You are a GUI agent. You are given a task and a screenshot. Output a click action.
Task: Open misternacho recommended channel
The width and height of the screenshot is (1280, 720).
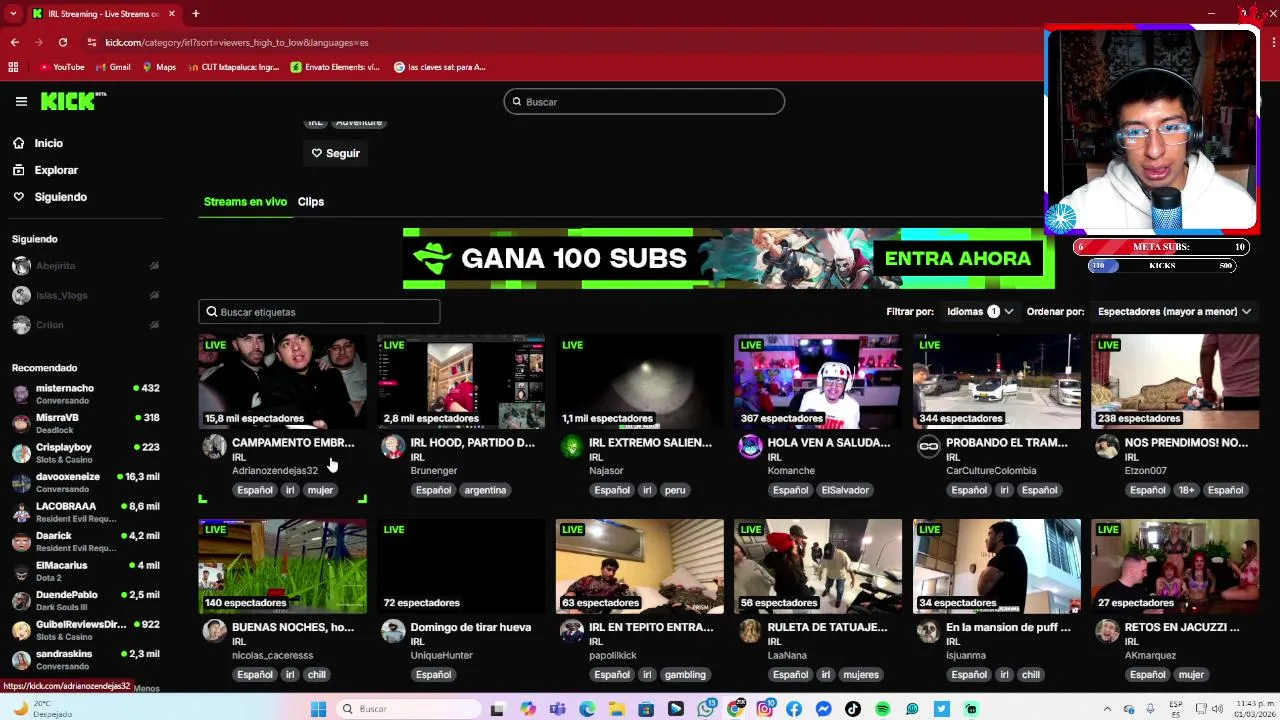pyautogui.click(x=85, y=394)
